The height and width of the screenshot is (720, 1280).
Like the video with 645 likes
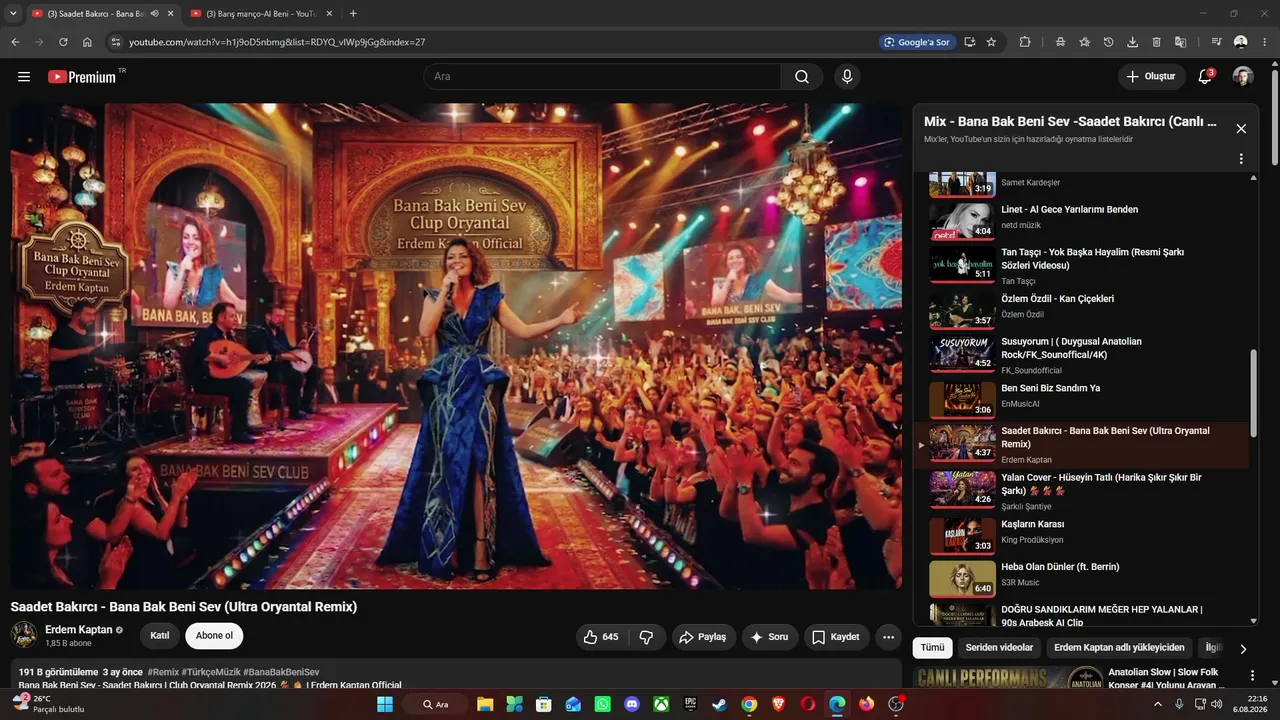tap(601, 637)
